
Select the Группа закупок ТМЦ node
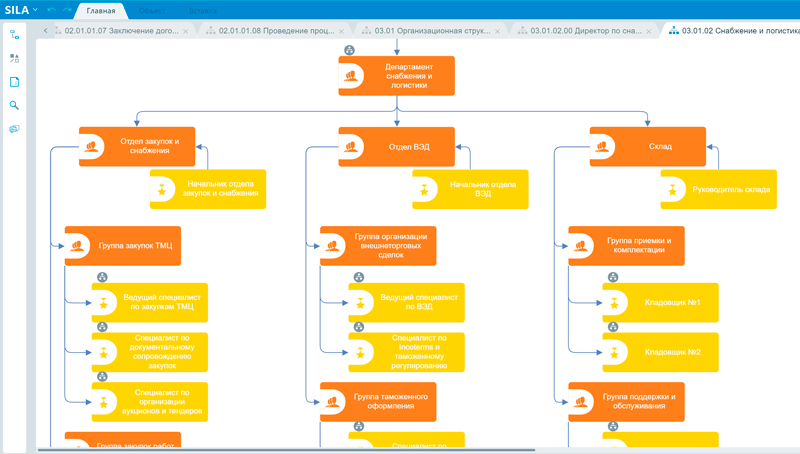[123, 245]
